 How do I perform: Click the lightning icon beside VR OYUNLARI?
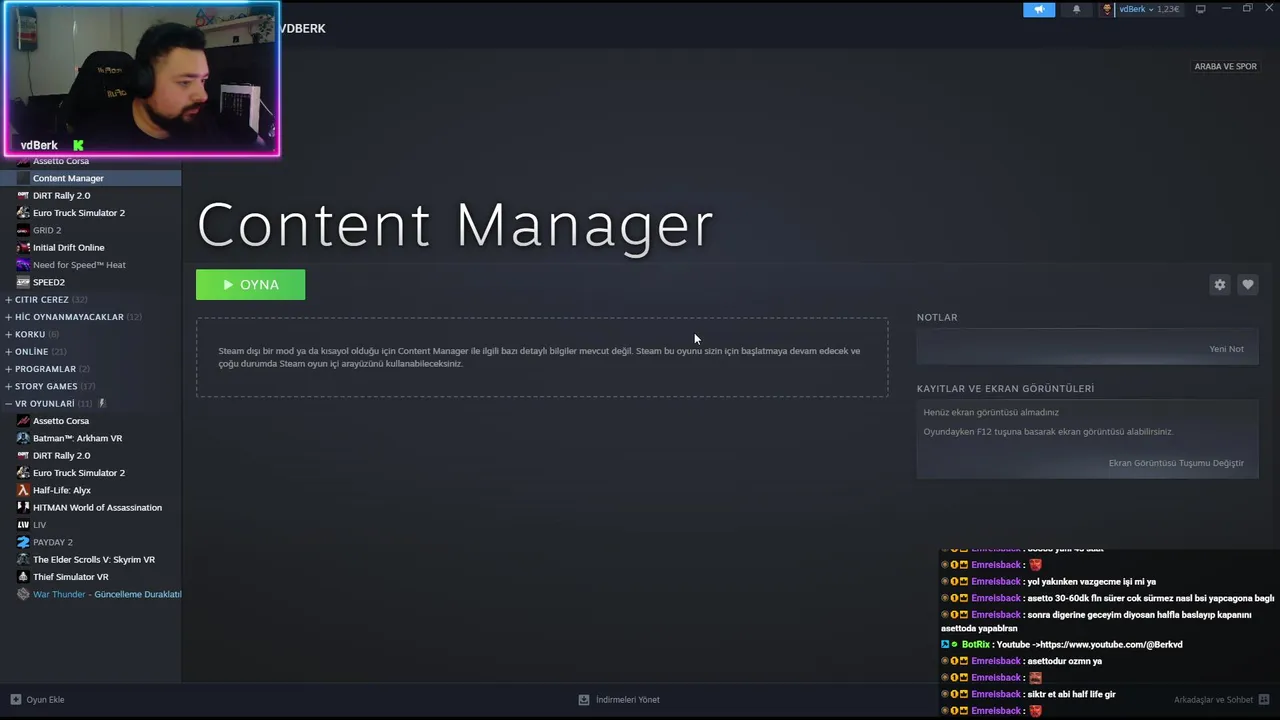pos(101,404)
